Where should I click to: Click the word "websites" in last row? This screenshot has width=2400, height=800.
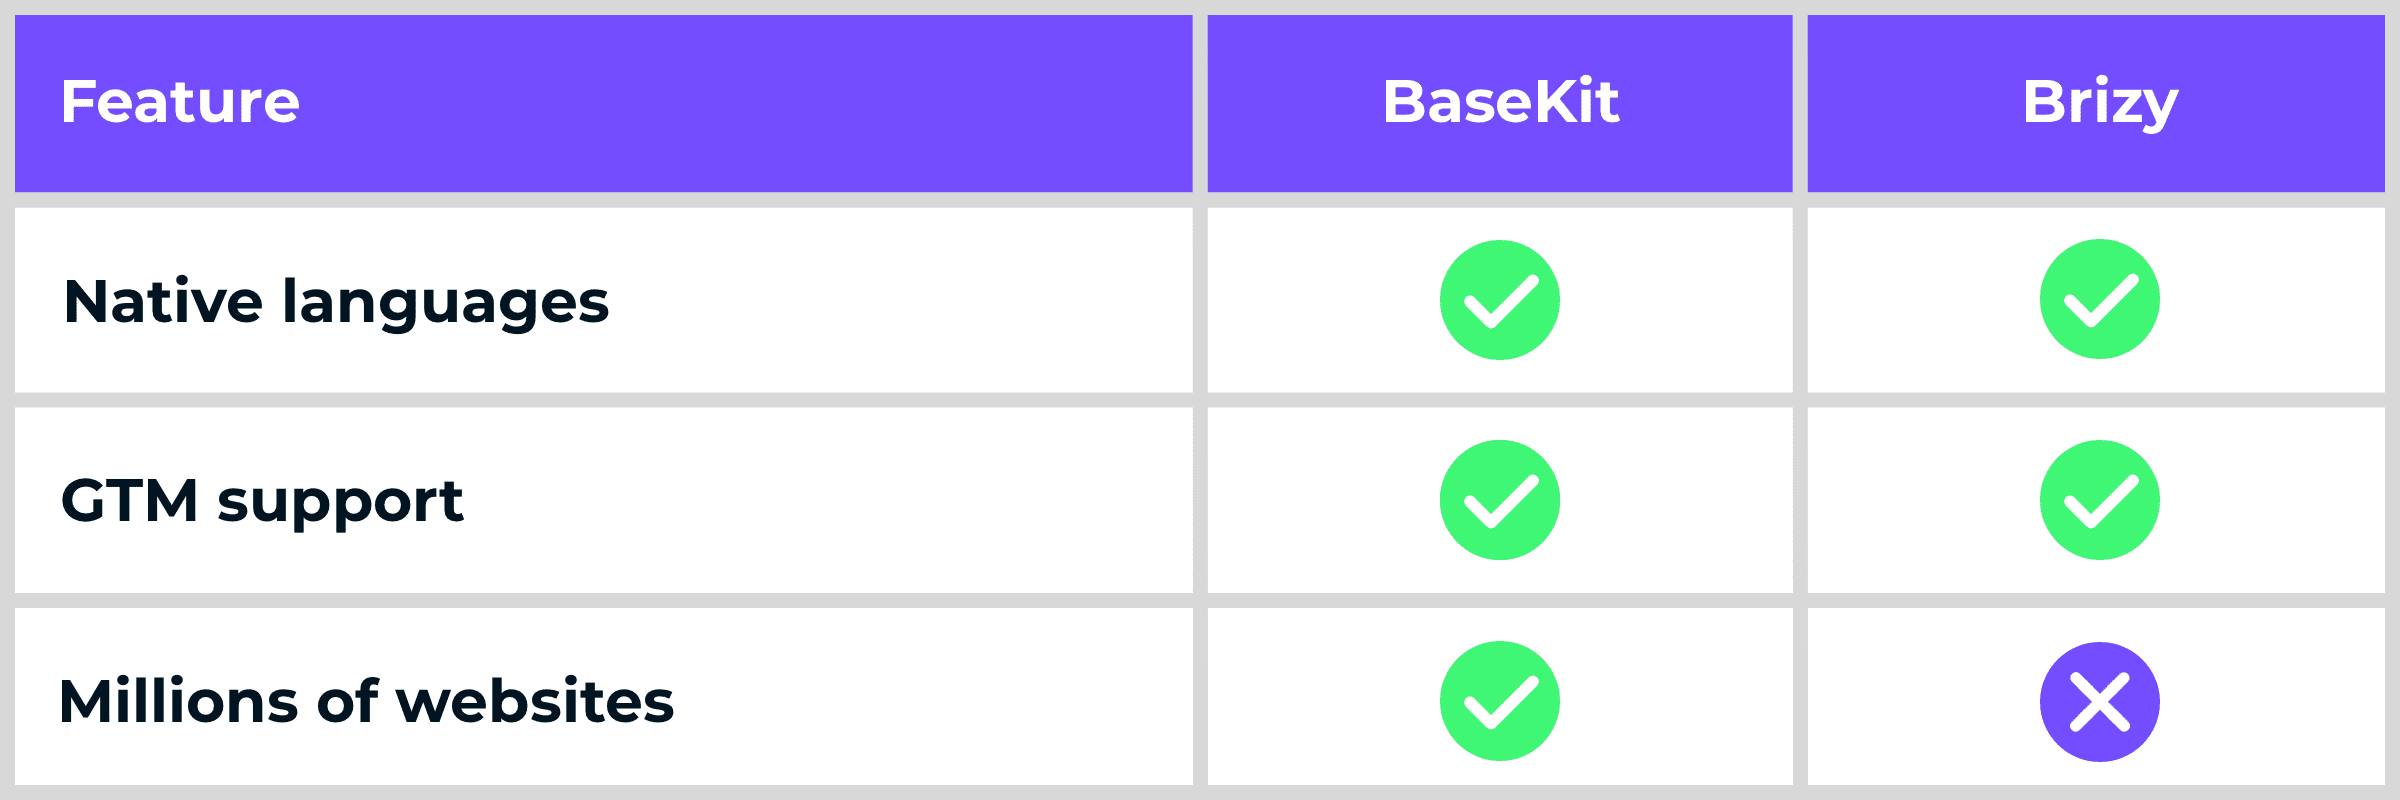pyautogui.click(x=535, y=701)
